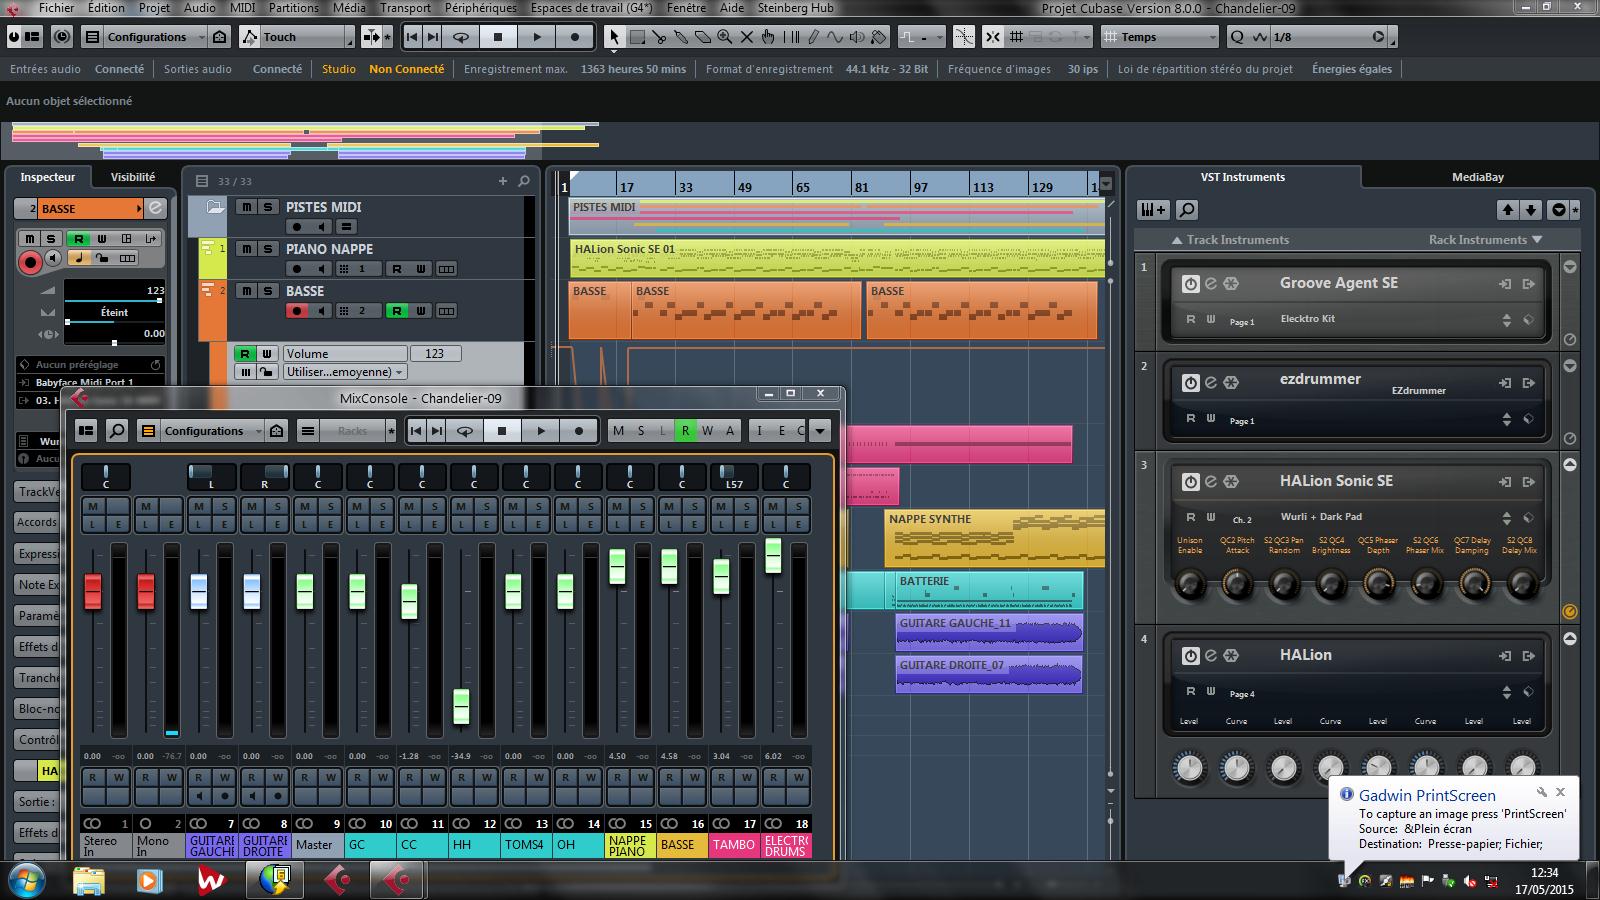Click inspector record enable button for BASSE
This screenshot has height=900, width=1600.
click(x=30, y=262)
